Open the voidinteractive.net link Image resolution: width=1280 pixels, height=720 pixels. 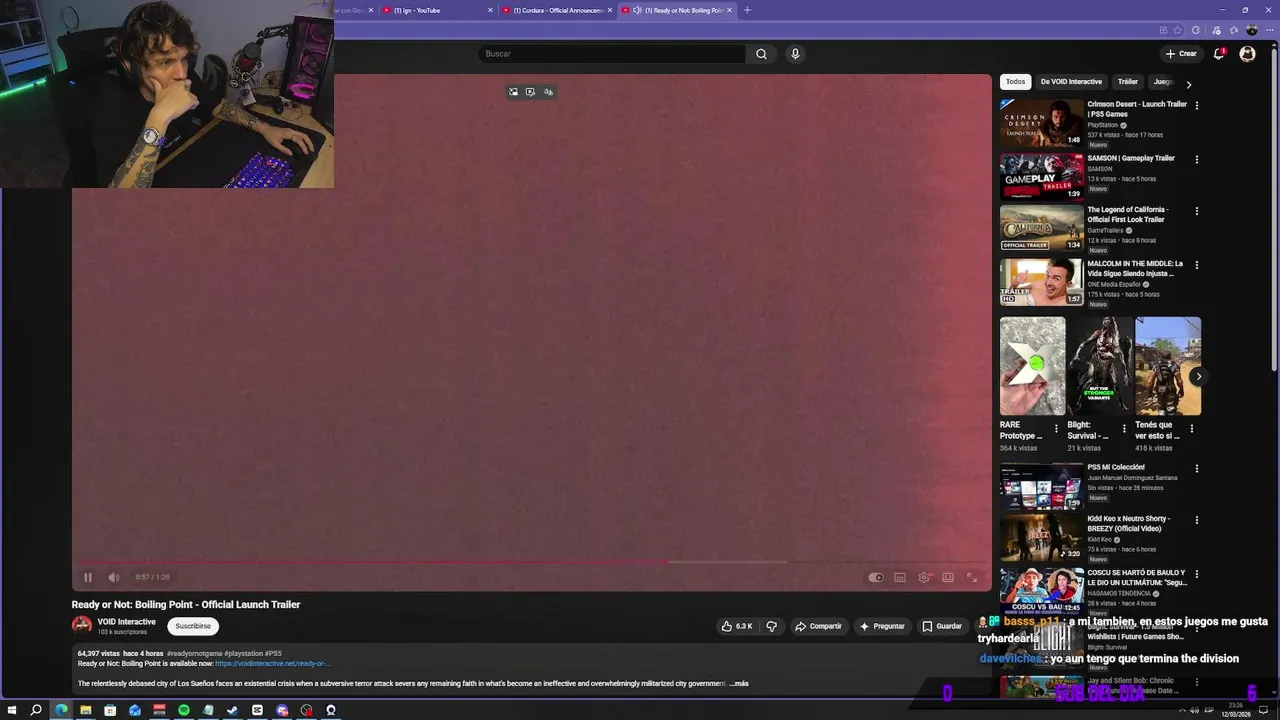[272, 663]
